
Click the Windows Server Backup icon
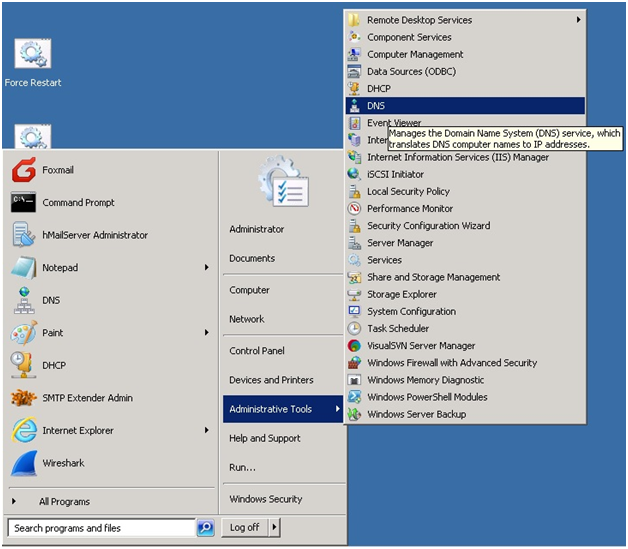point(354,414)
